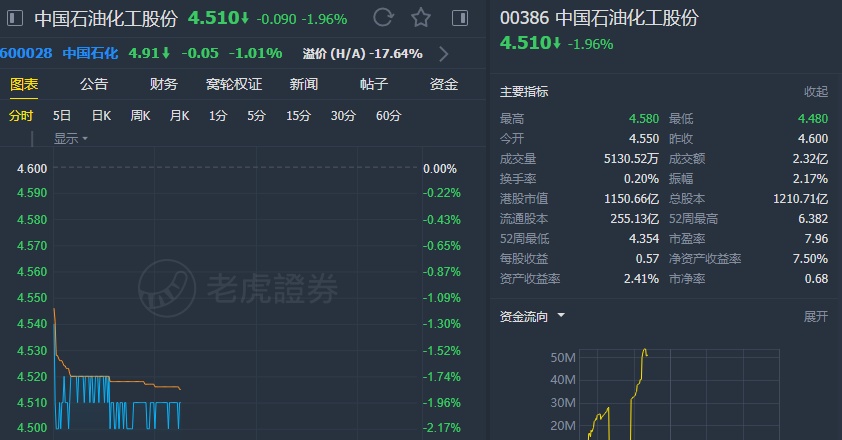Open the 财务 tab
This screenshot has height=440, width=842.
pos(164,84)
